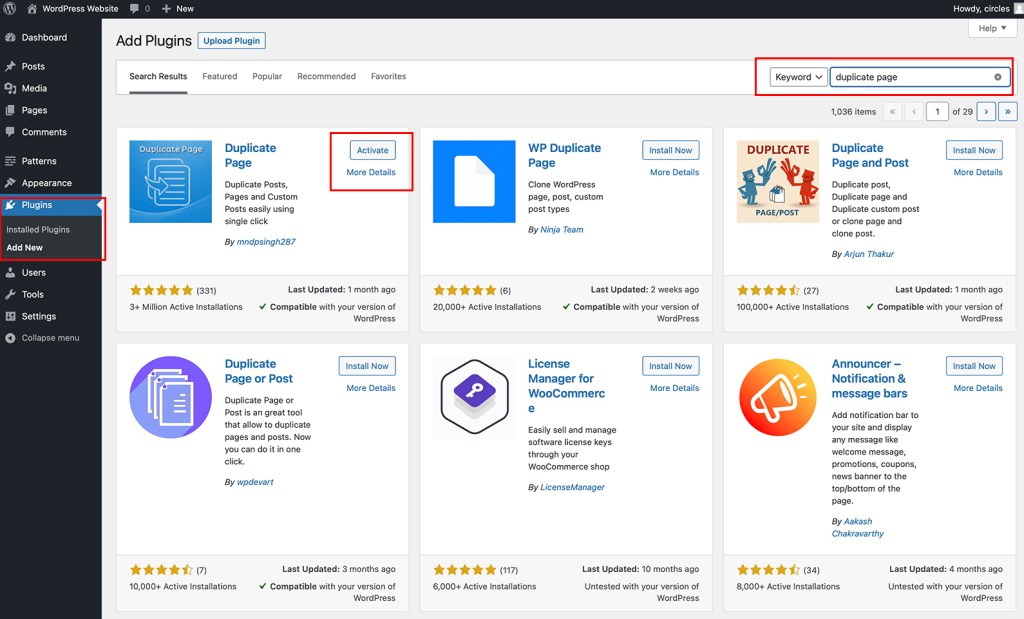Open author Aakash Chakravarthy link
The height and width of the screenshot is (619, 1024).
[x=857, y=528]
